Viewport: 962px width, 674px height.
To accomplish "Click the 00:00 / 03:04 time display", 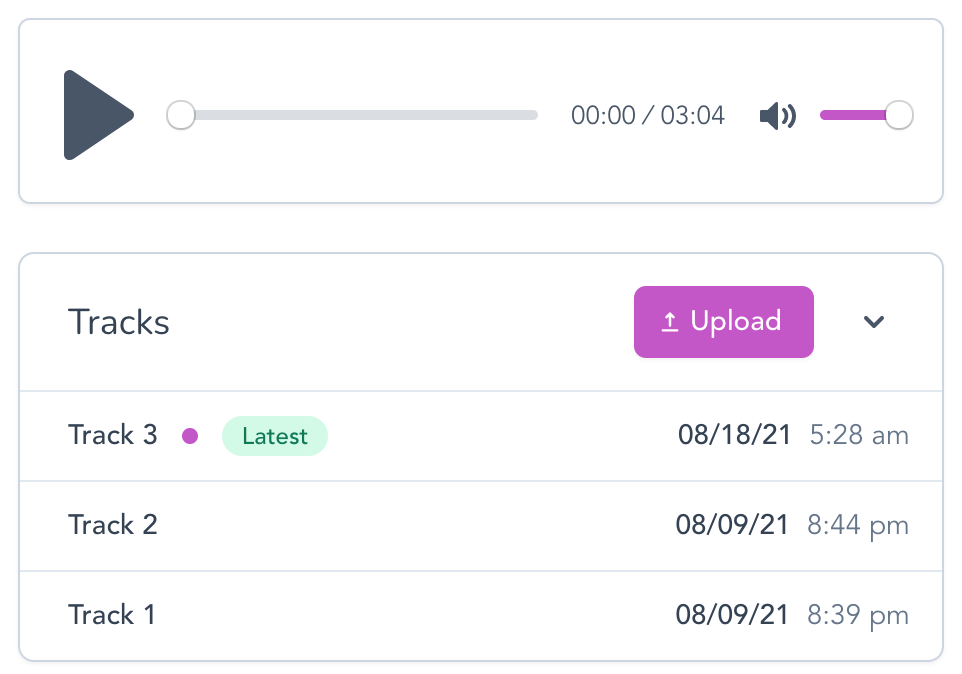I will click(648, 115).
